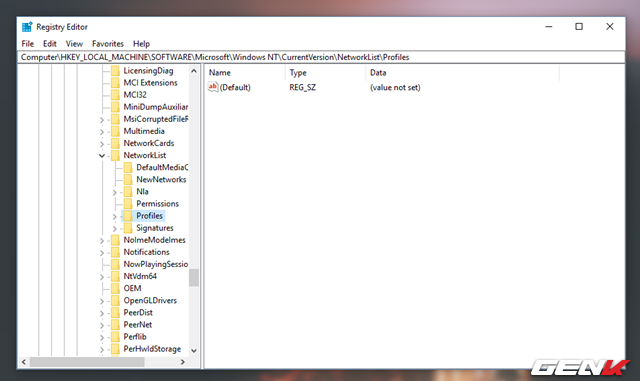Click tree horizontal scrollbar thumb
The image size is (640, 381).
(x=87, y=362)
